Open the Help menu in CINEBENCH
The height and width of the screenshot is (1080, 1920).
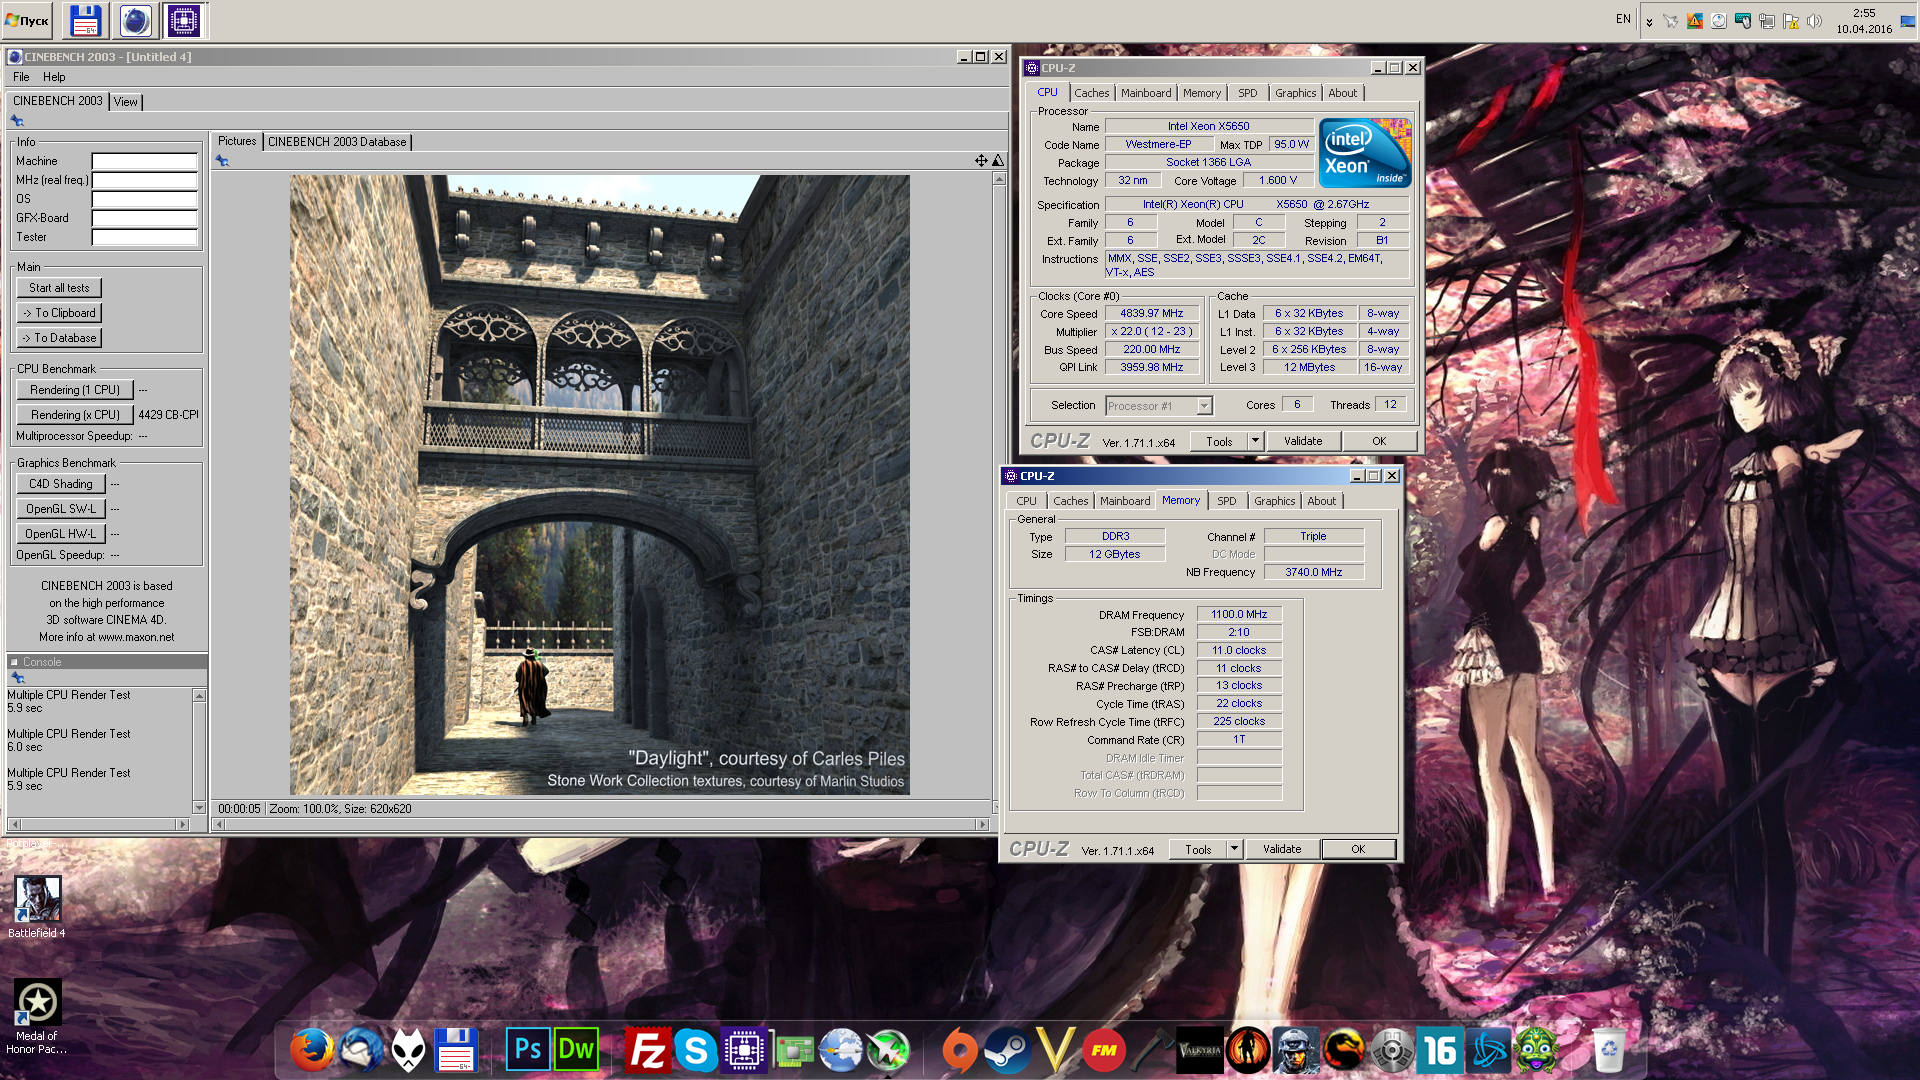coord(54,77)
